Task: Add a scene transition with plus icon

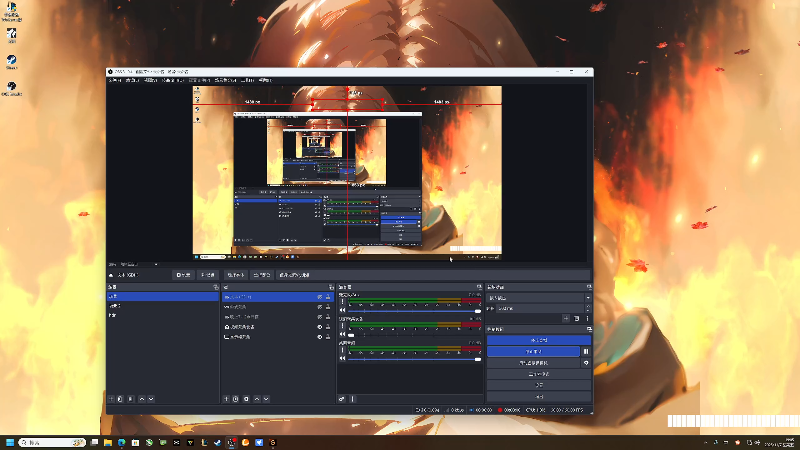Action: pyautogui.click(x=566, y=318)
